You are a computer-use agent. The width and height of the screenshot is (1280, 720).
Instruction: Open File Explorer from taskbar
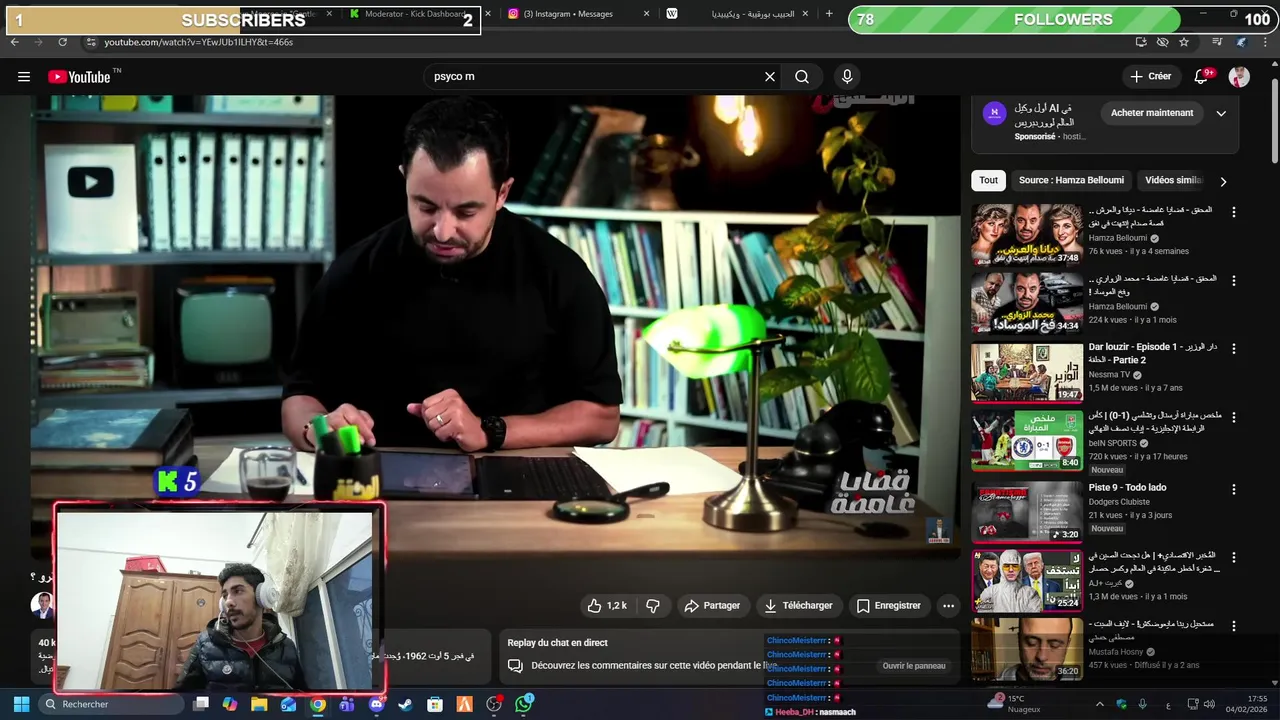259,704
